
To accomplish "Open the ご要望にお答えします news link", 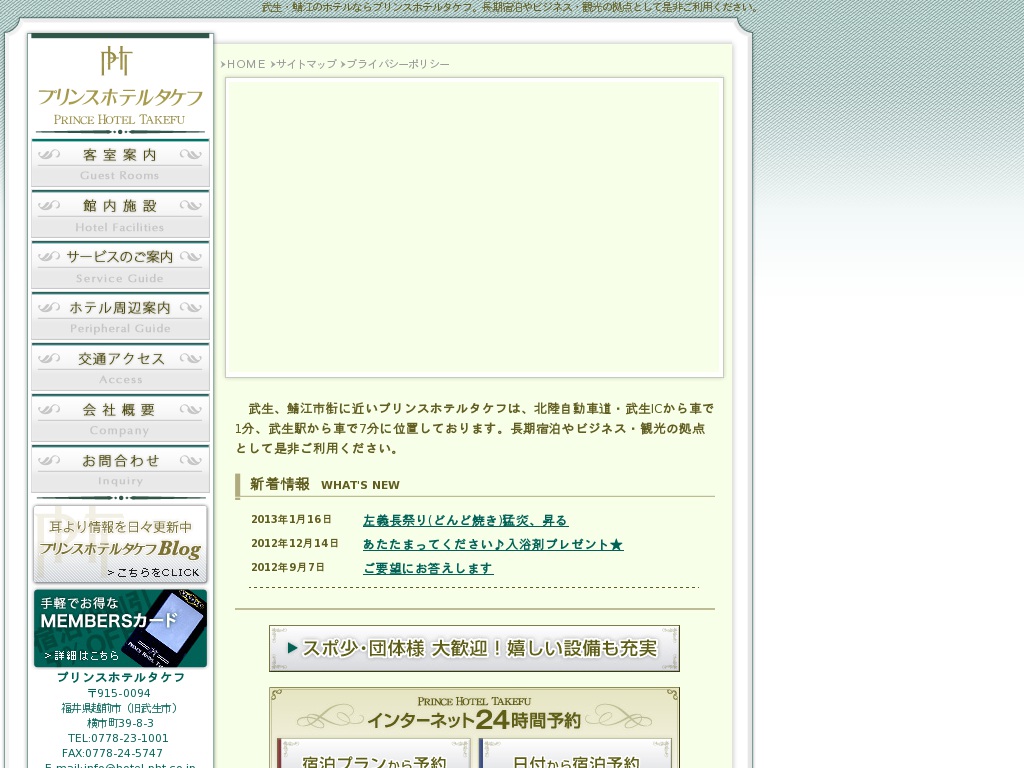I will pyautogui.click(x=428, y=568).
